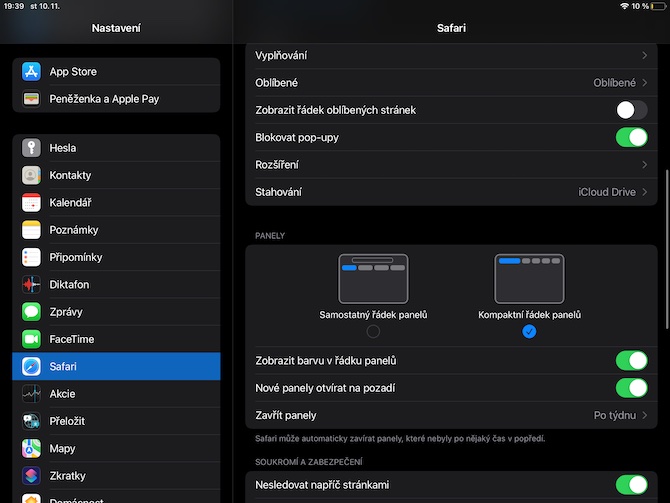Turn off Nové panely otvírat na pozadí
This screenshot has height=503, width=670.
point(632,388)
